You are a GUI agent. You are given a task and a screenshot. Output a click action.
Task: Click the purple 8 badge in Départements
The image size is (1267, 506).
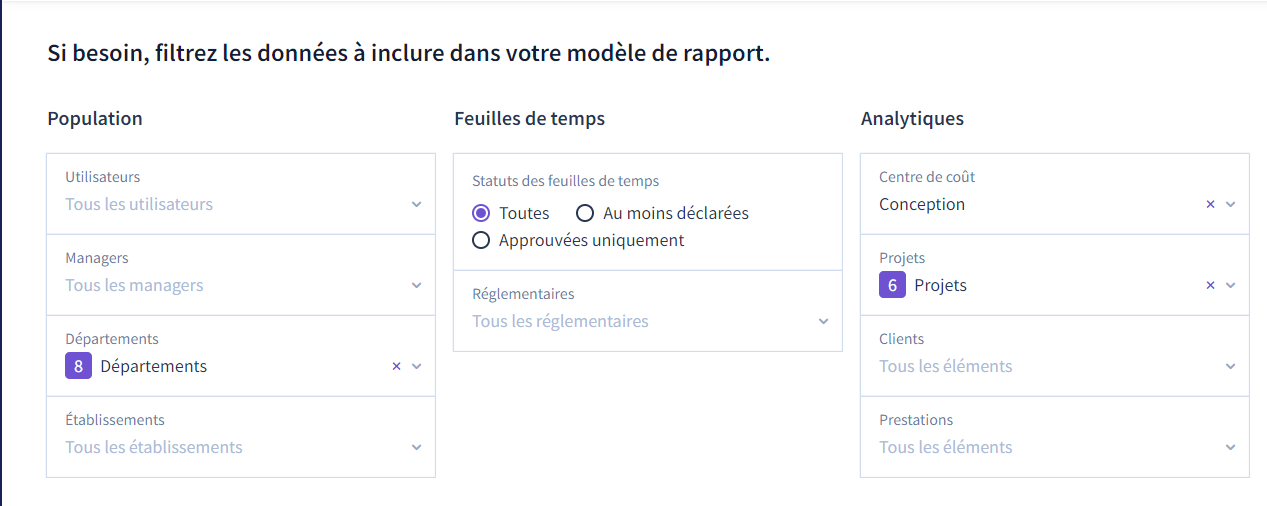(79, 366)
